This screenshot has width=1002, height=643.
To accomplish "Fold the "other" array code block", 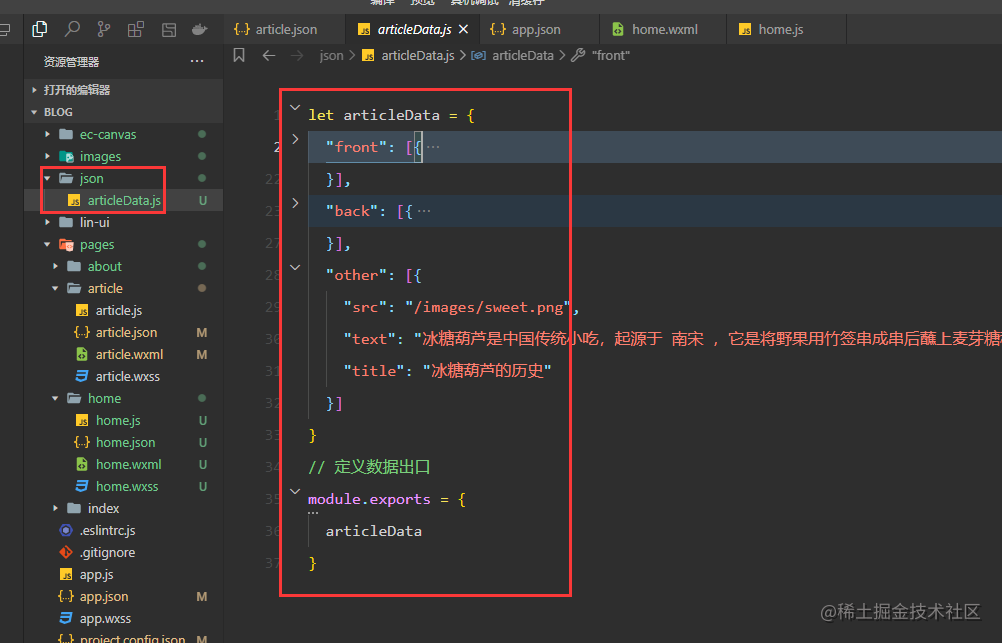I will point(295,267).
